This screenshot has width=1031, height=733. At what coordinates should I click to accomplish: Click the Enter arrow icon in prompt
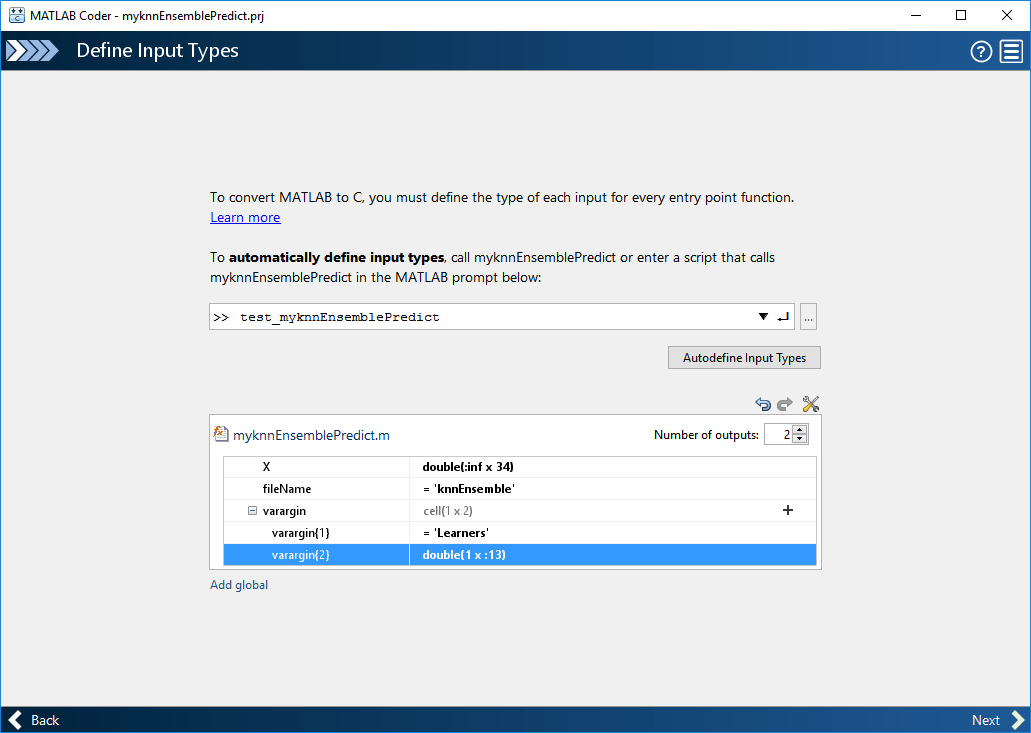click(782, 317)
